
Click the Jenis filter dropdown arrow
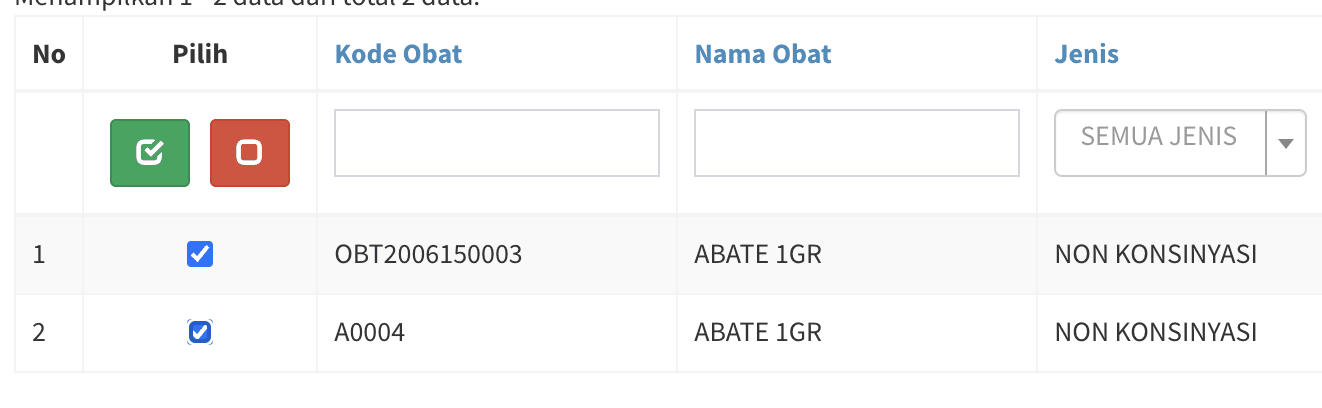point(1286,143)
